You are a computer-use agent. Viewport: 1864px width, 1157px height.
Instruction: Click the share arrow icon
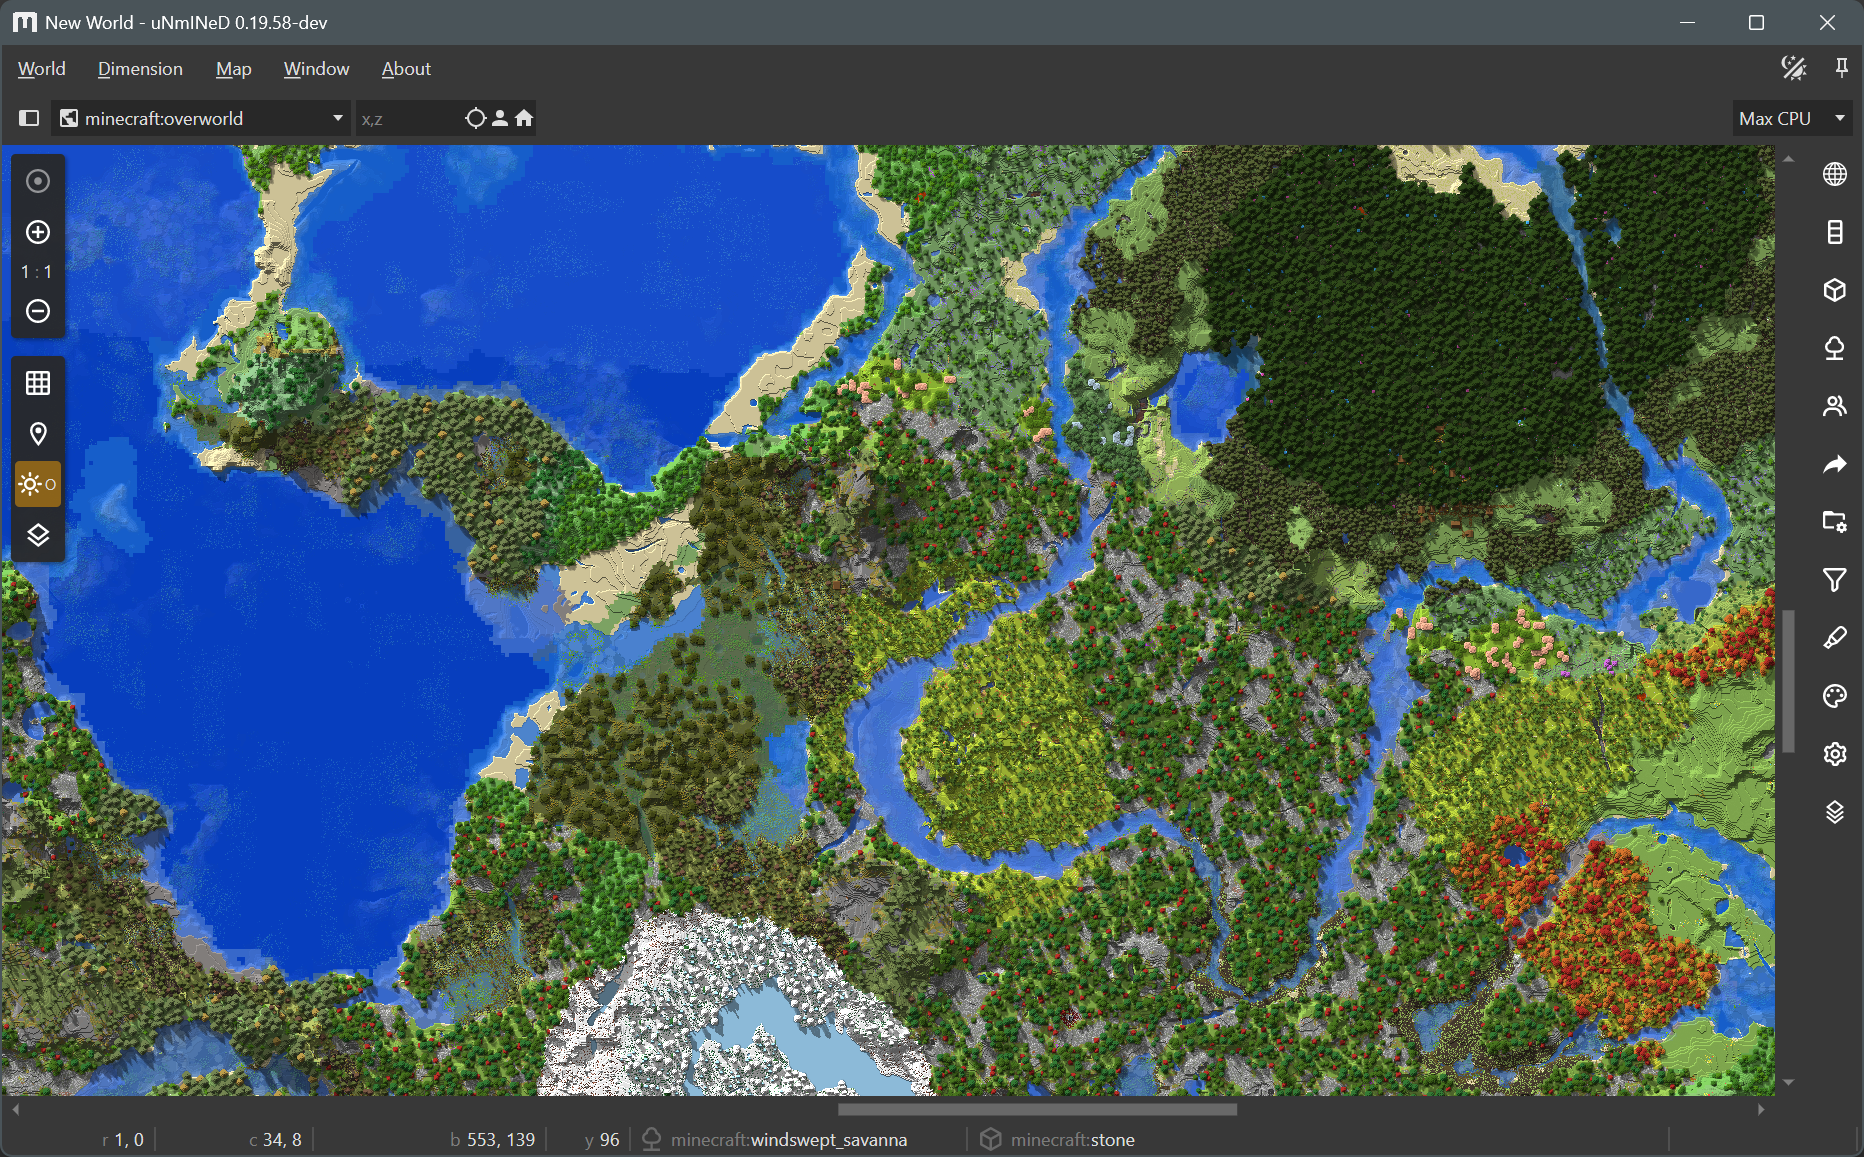click(x=1834, y=464)
